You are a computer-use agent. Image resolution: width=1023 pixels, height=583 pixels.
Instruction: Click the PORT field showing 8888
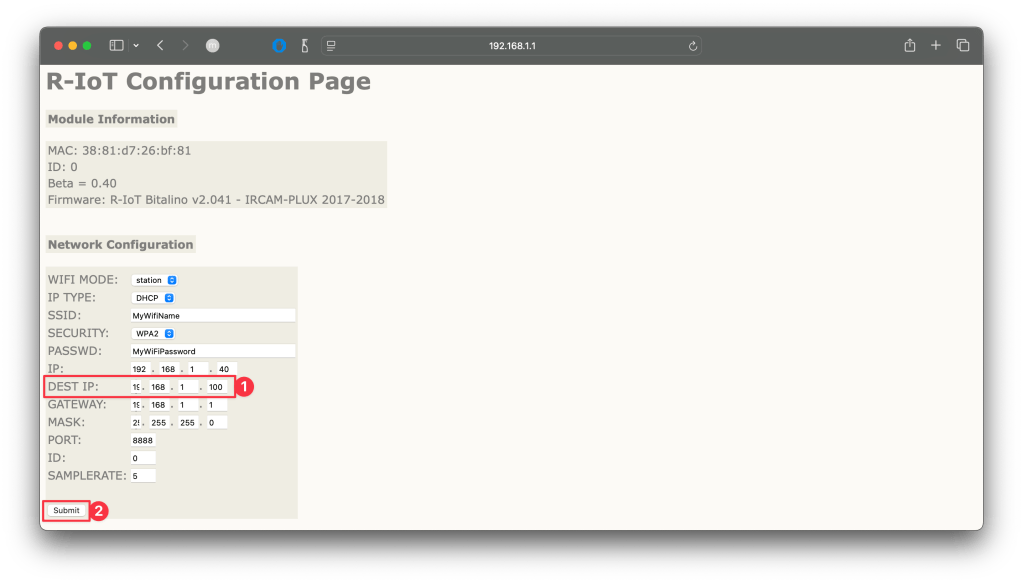(x=143, y=440)
